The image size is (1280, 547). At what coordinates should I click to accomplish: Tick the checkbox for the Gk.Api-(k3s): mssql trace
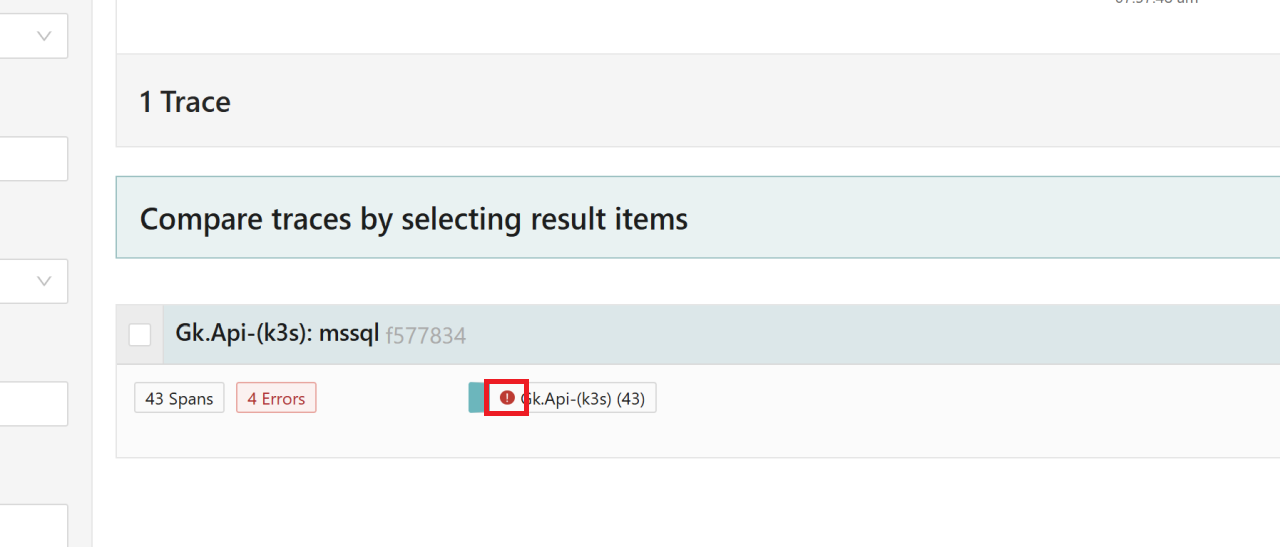pos(140,335)
